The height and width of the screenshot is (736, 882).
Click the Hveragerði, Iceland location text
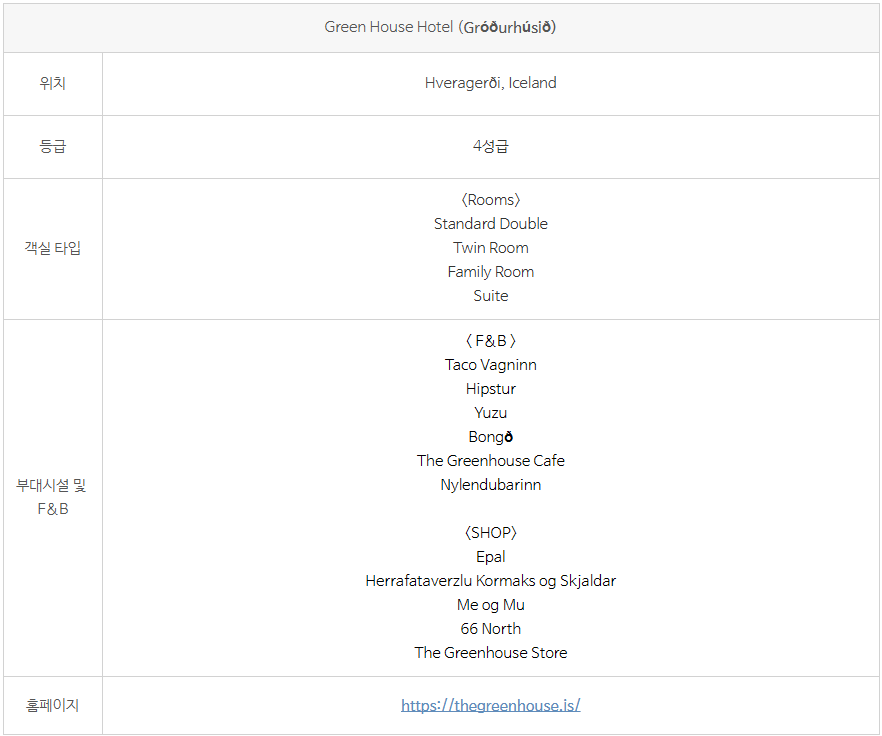[490, 83]
